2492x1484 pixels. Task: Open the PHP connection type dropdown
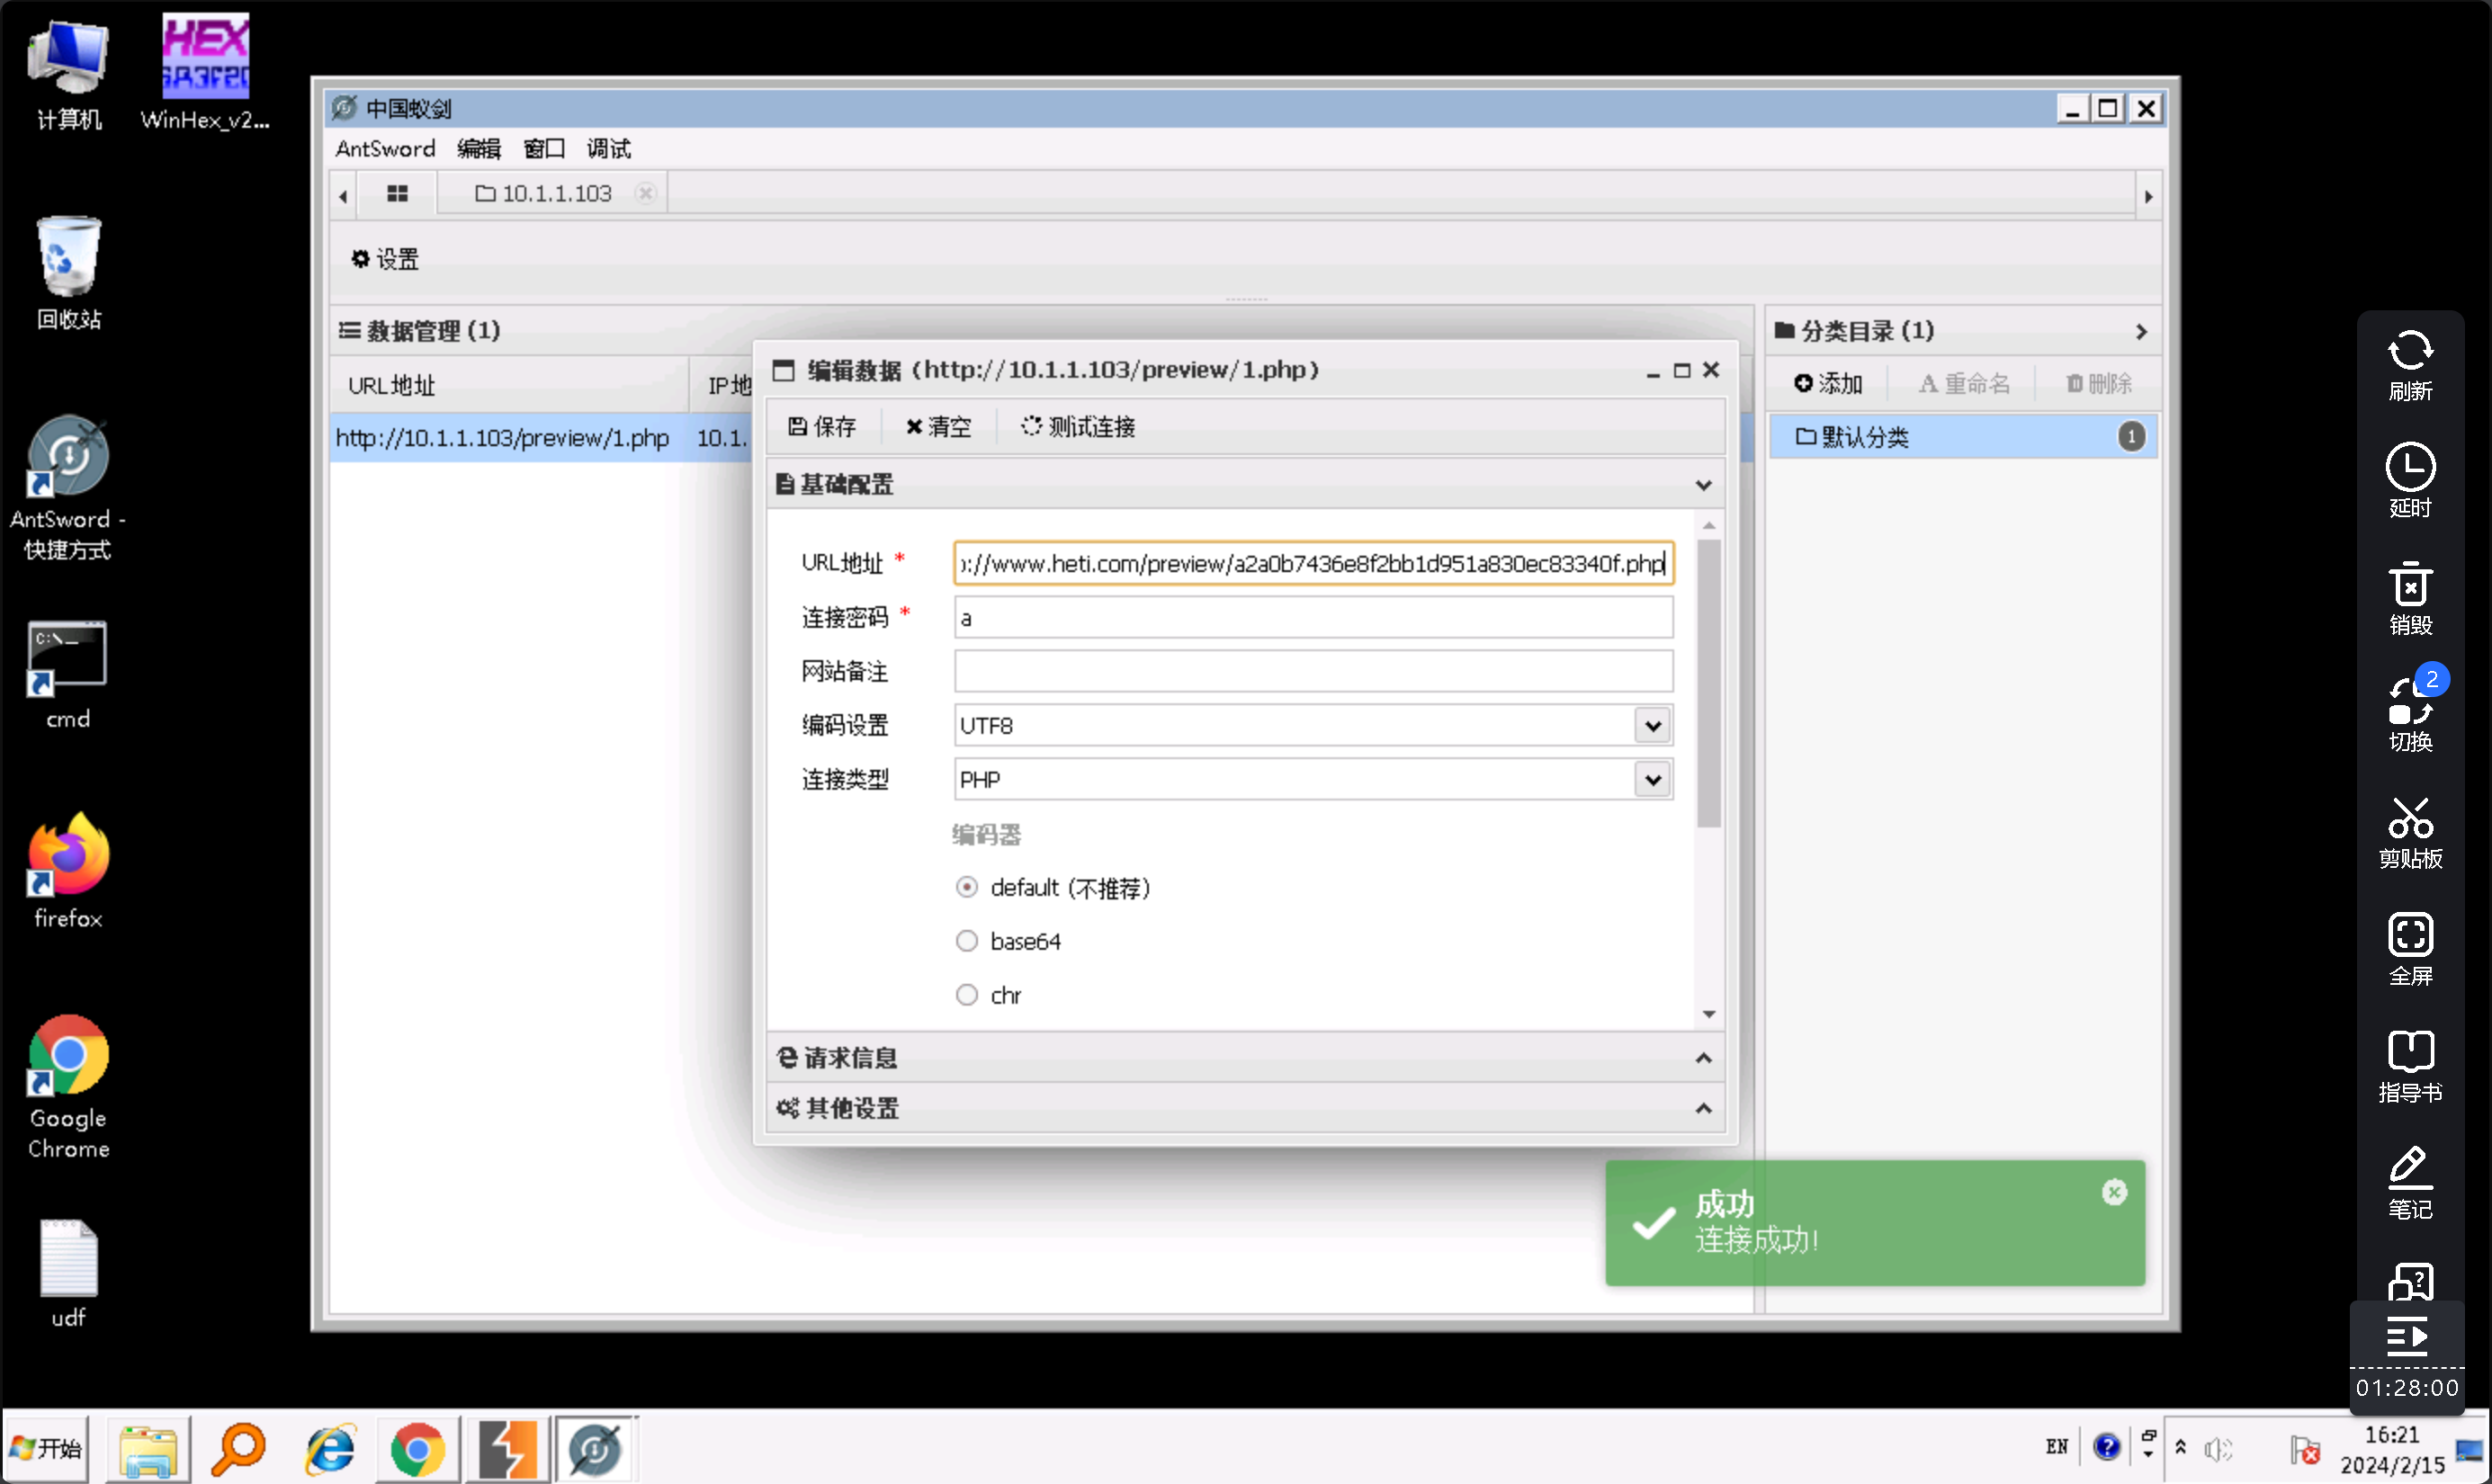coord(1653,780)
